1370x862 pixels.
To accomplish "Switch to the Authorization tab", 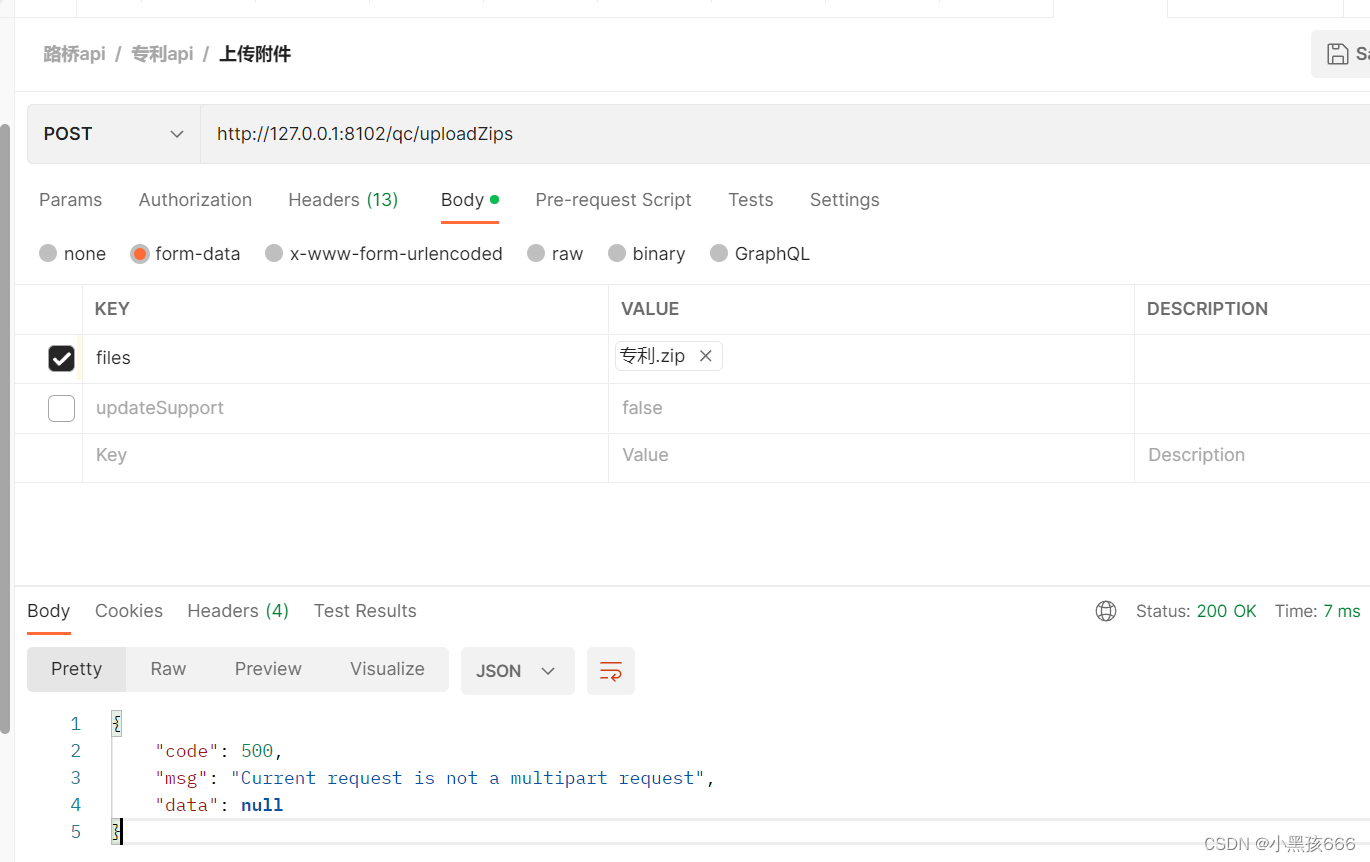I will (195, 200).
